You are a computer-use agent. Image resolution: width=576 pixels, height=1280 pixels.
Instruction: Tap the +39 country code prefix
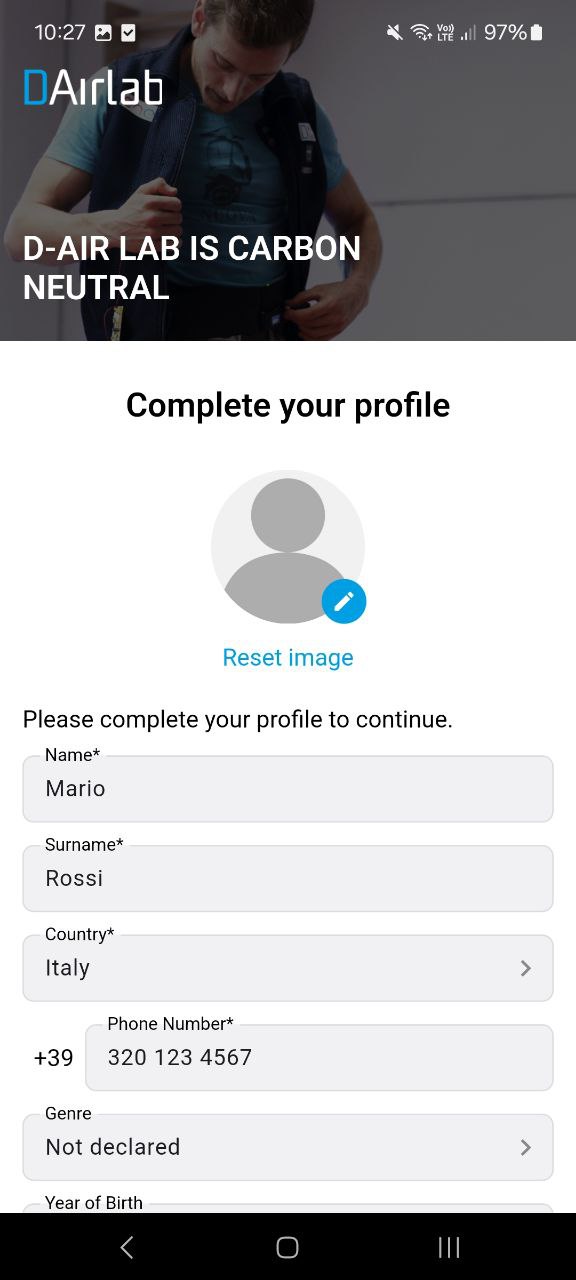pos(54,1057)
